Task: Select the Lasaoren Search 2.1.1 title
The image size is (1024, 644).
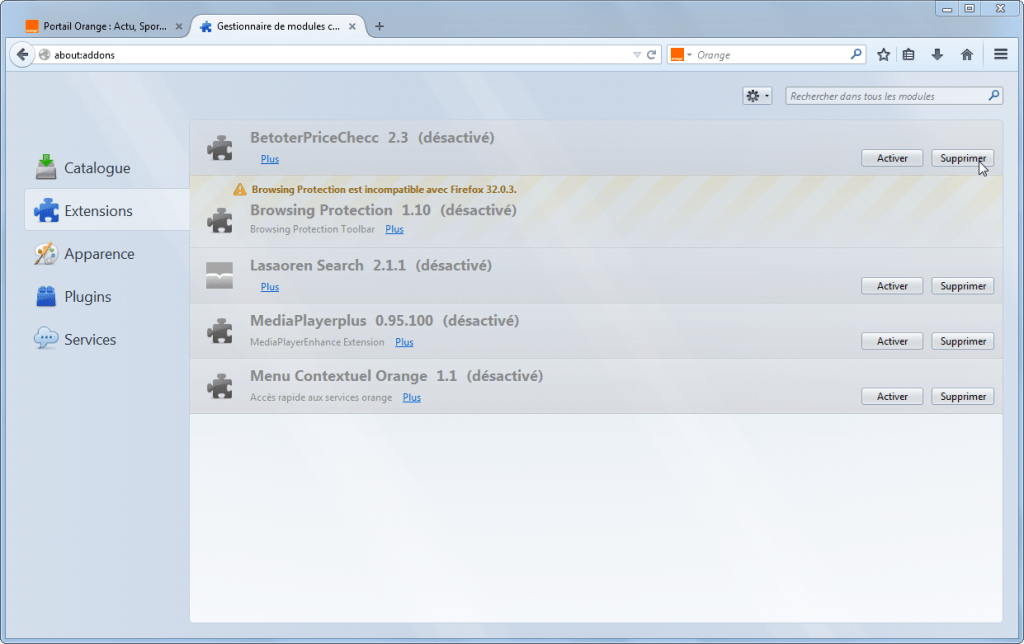Action: [328, 265]
